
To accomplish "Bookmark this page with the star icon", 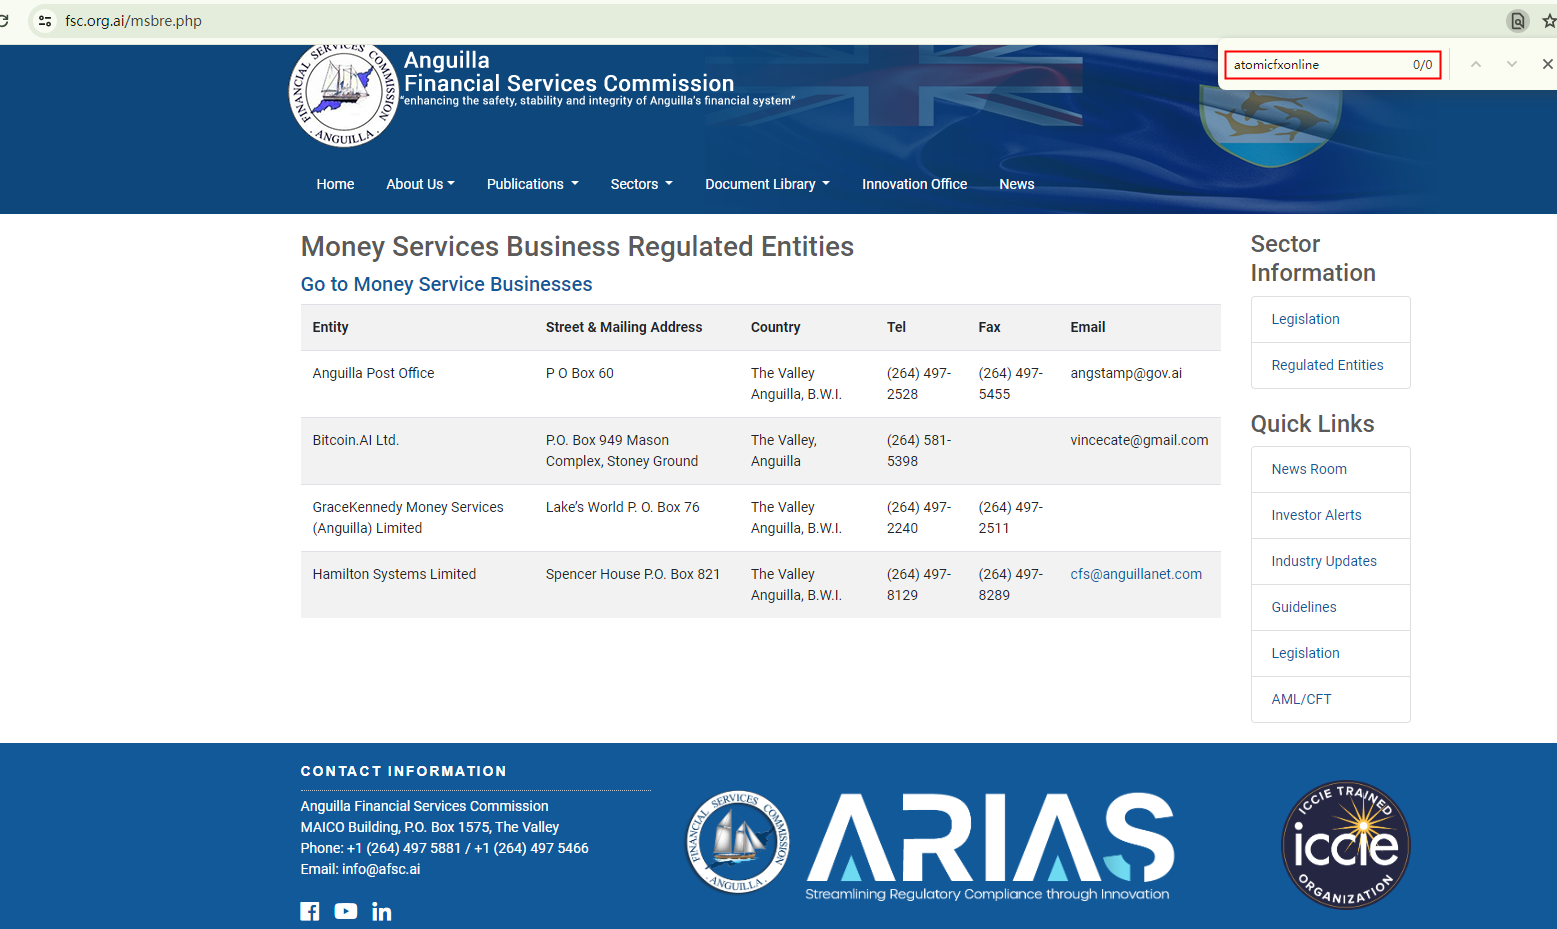I will pos(1549,20).
